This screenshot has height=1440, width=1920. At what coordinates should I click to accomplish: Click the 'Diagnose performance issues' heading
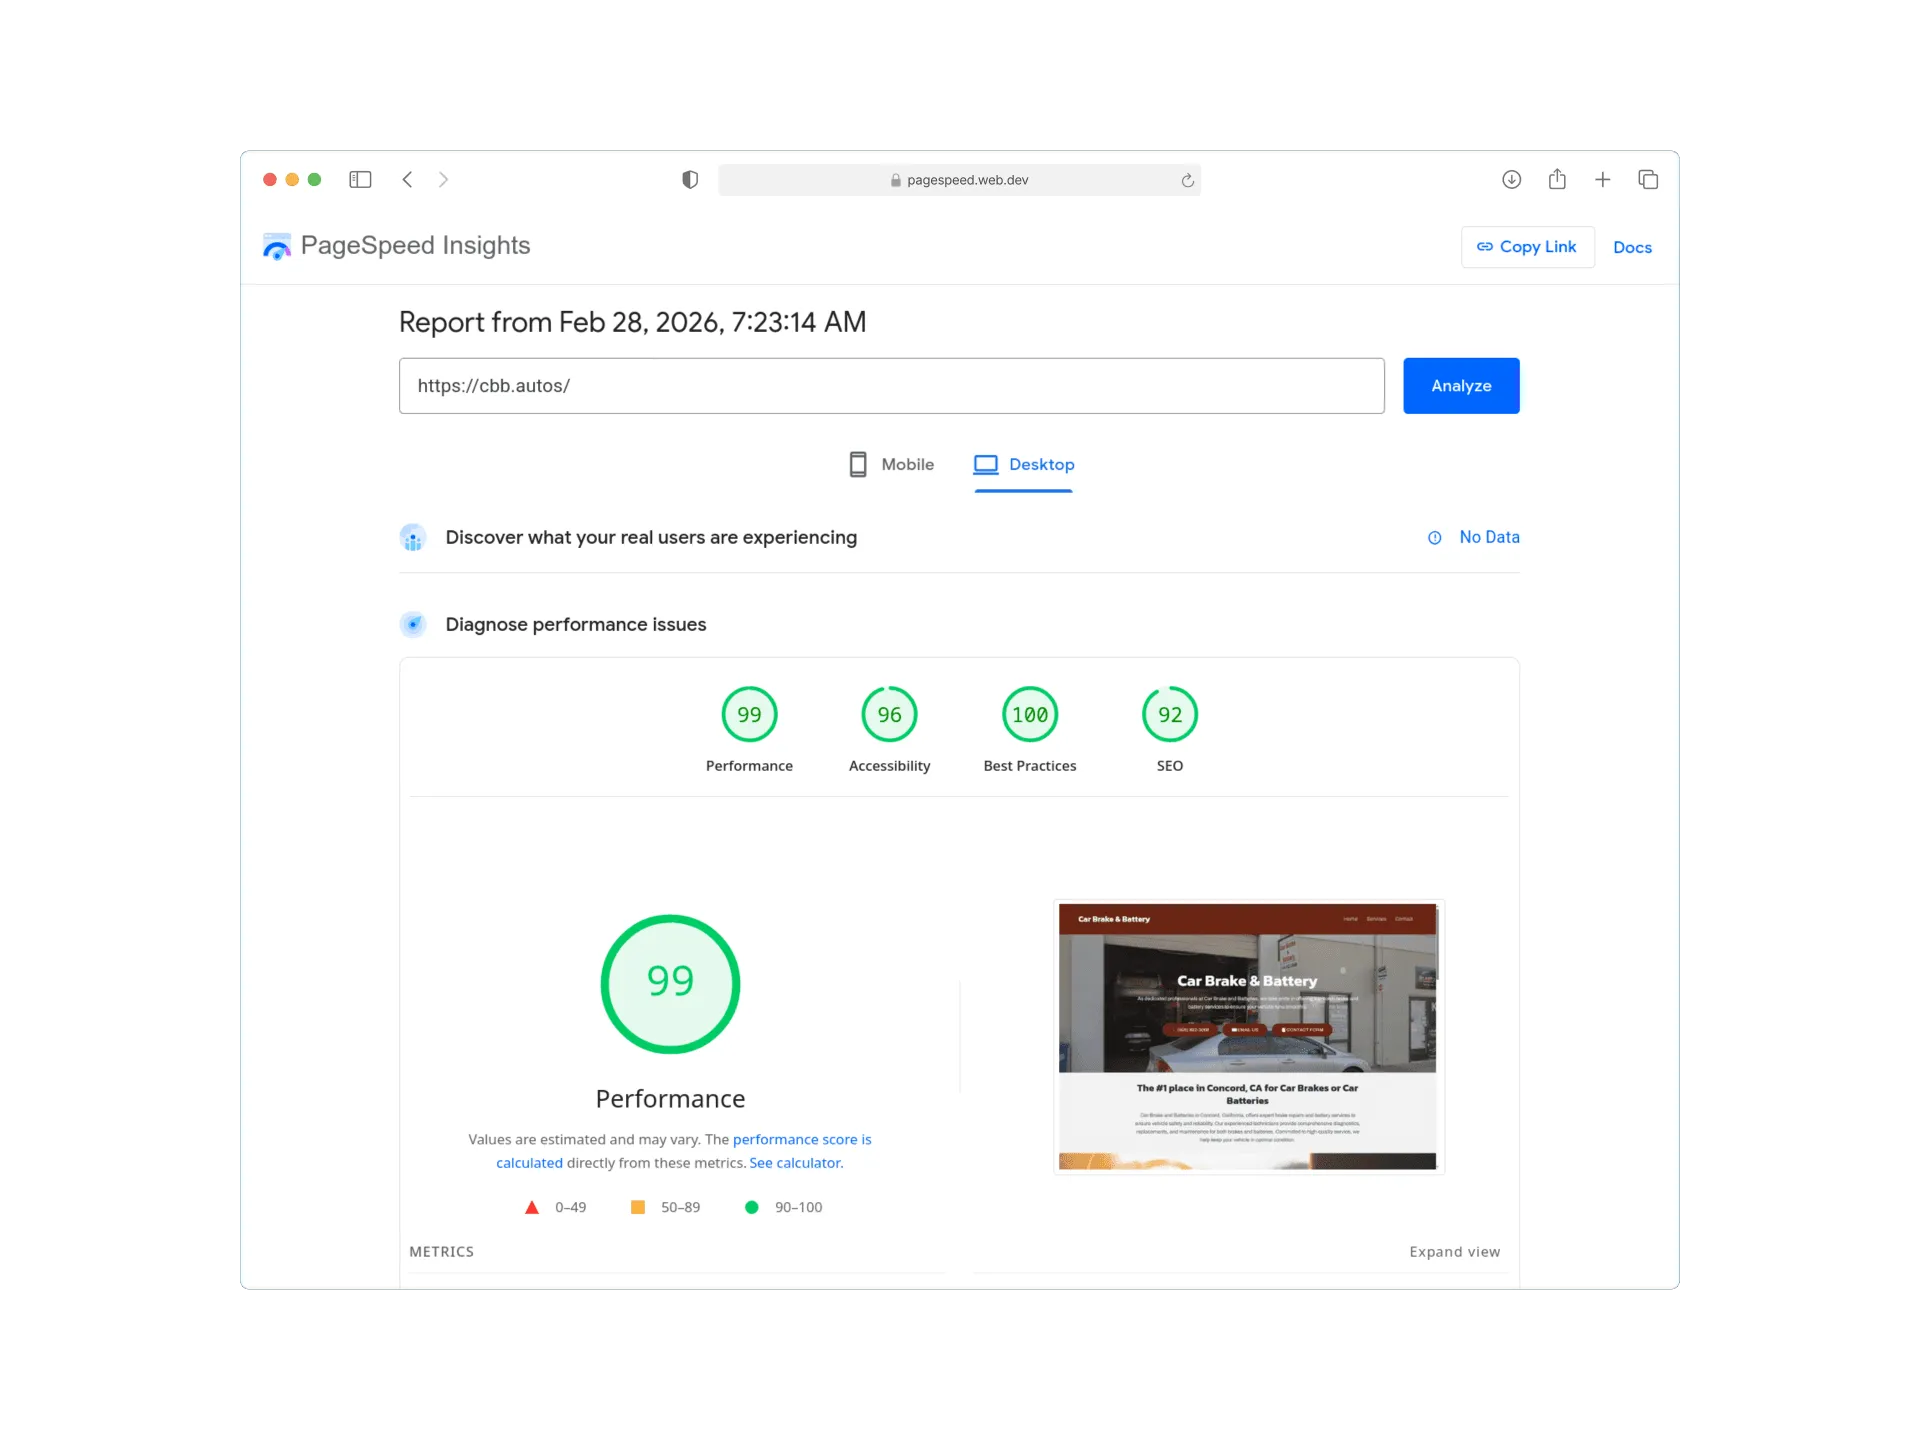point(575,625)
